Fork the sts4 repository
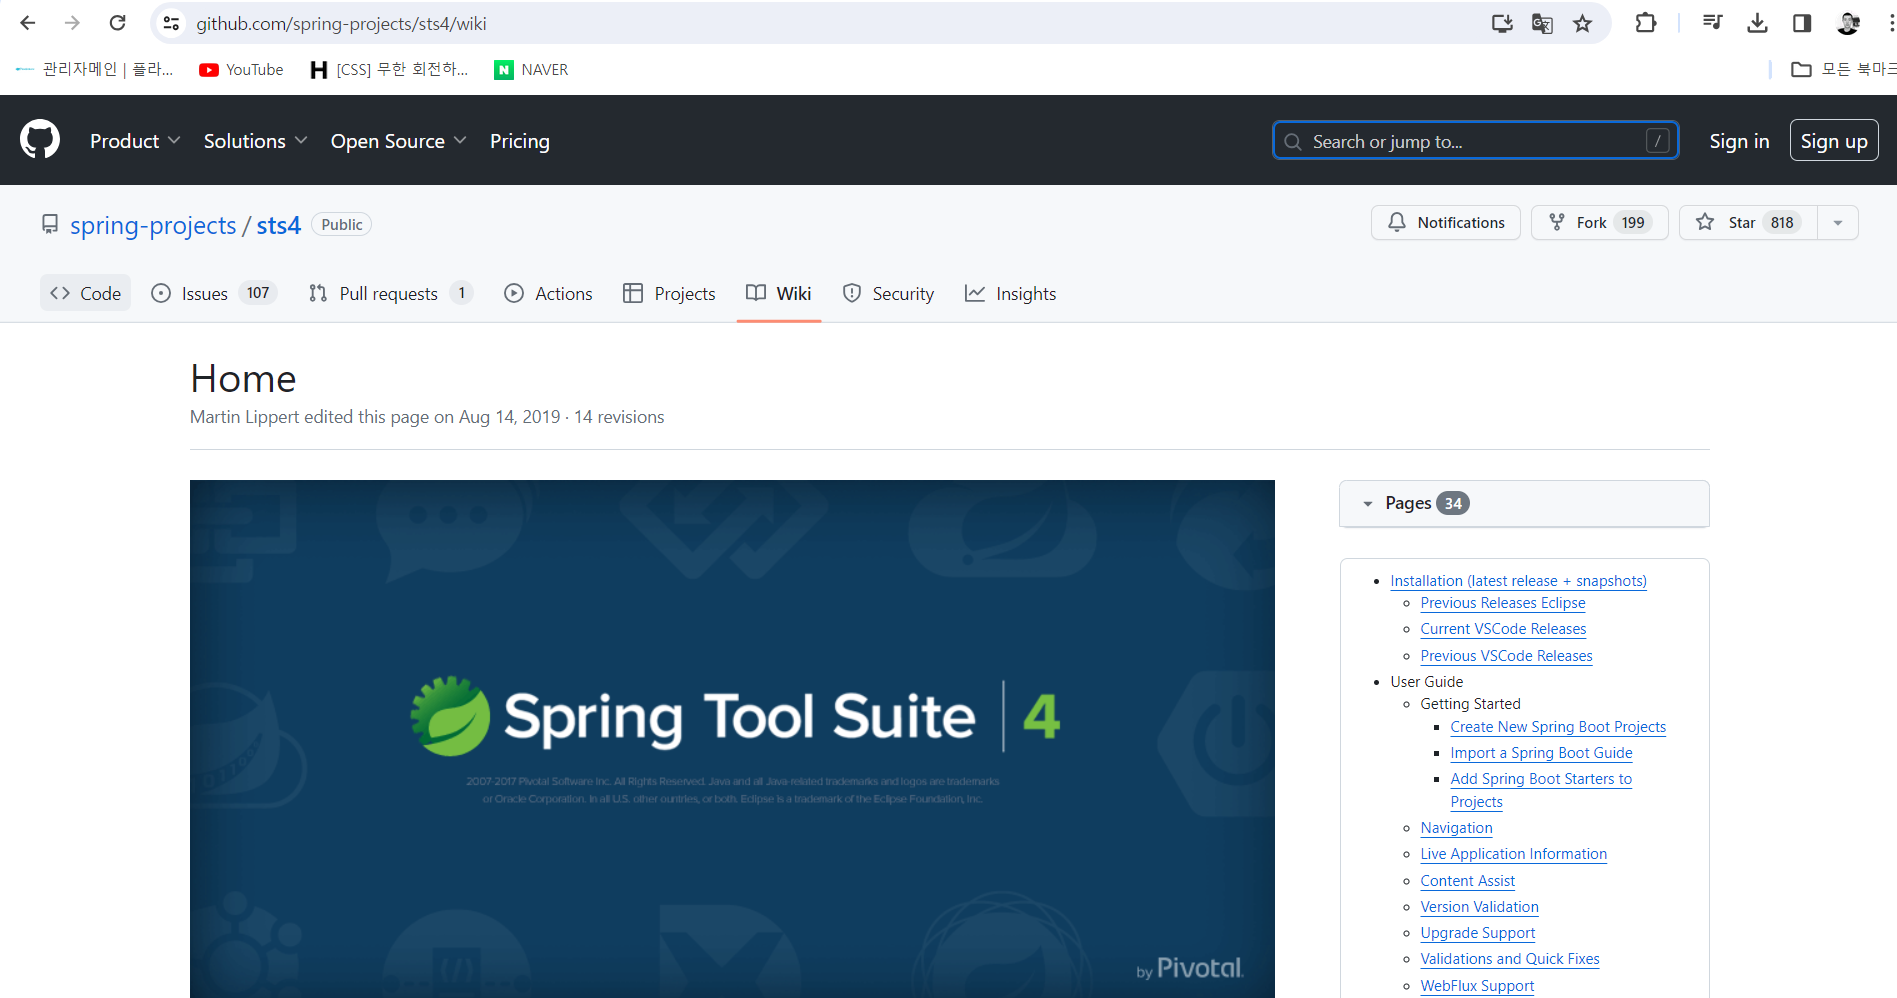This screenshot has height=998, width=1897. coord(1599,222)
